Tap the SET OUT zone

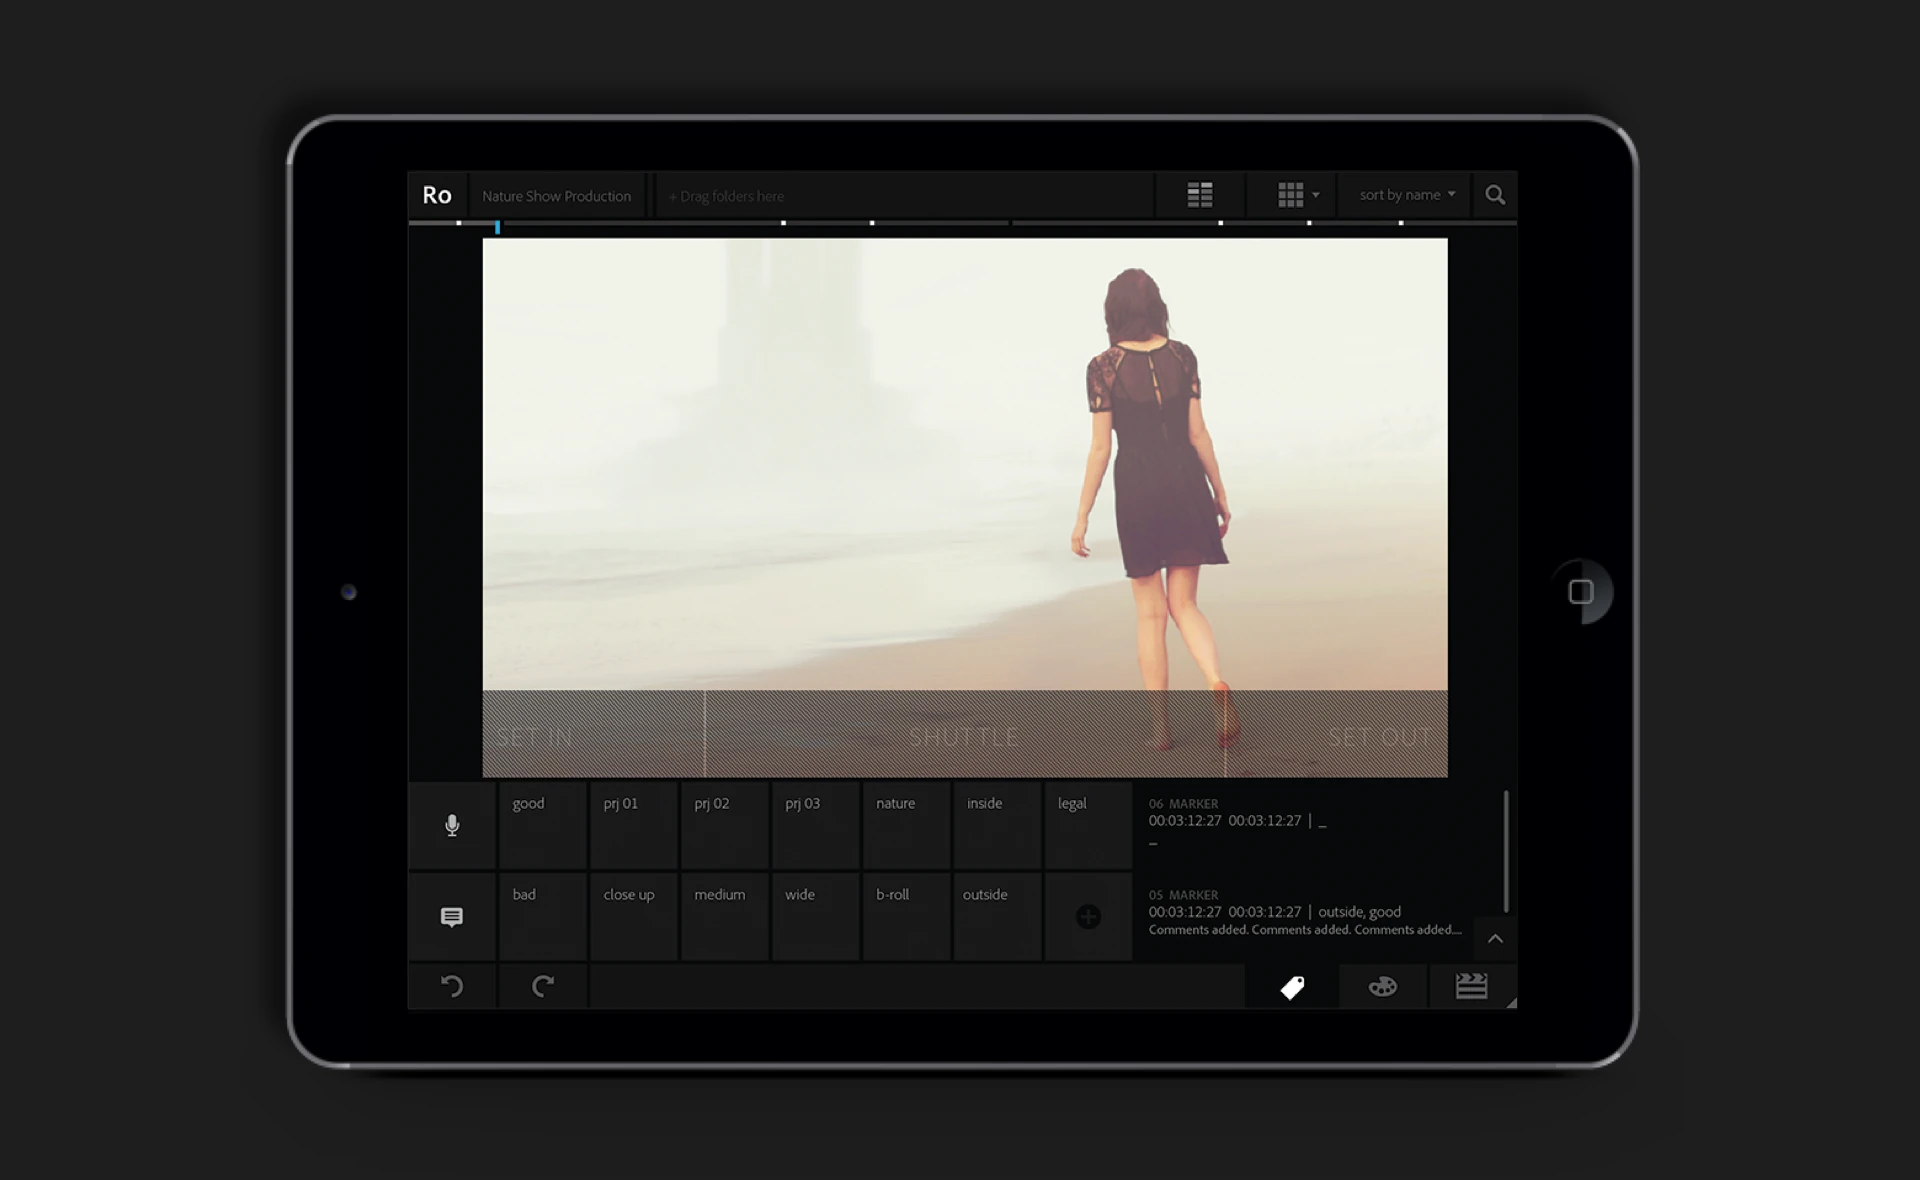1337,734
